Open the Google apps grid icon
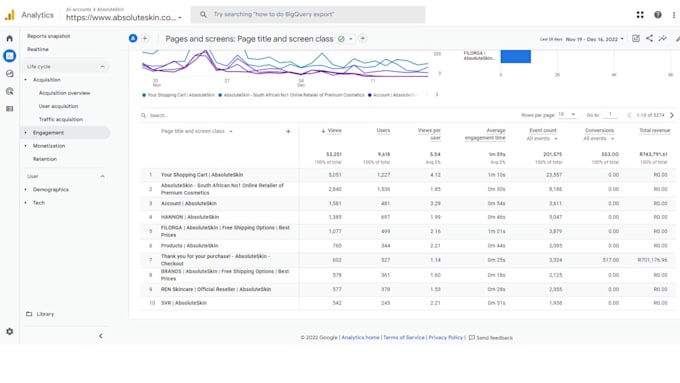Screen dimensions: 680x383 tap(640, 15)
